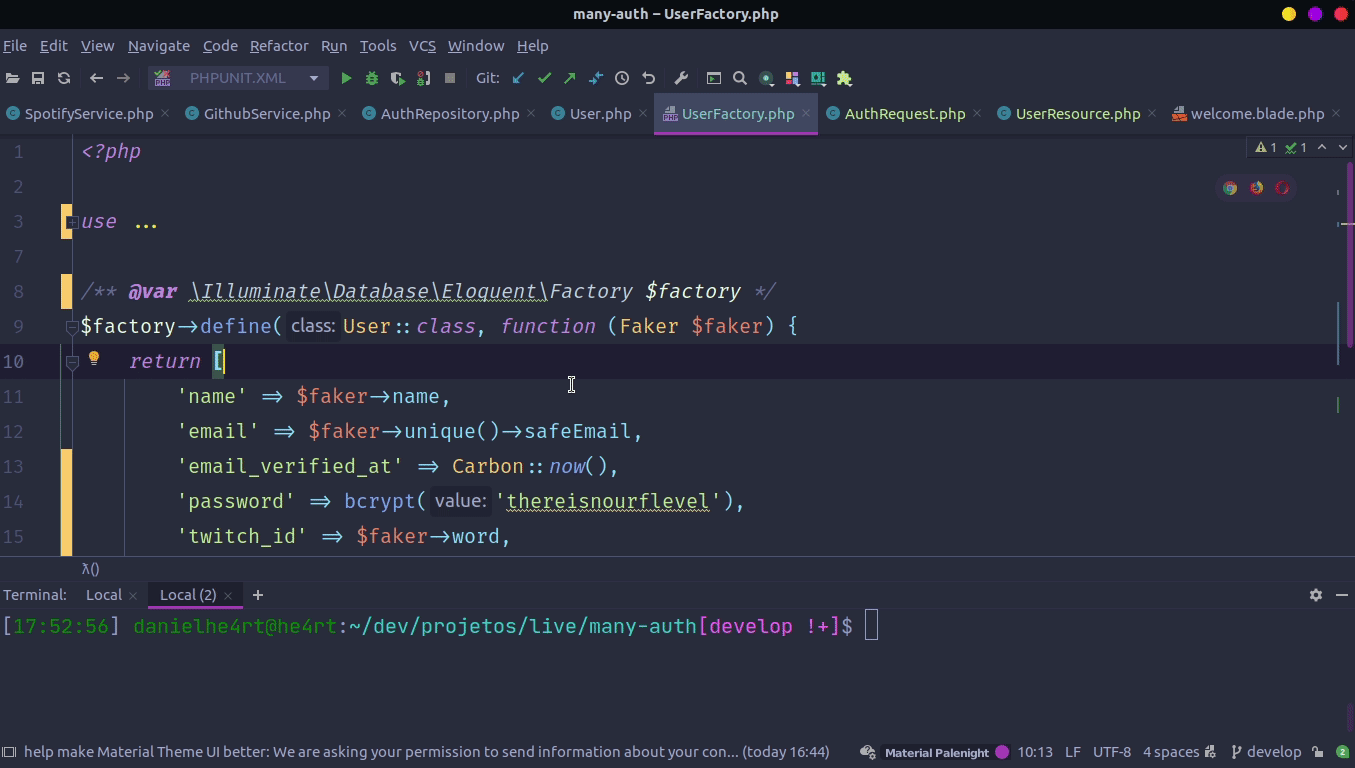Collapse the return array fold marker
The height and width of the screenshot is (768, 1355).
(72, 362)
